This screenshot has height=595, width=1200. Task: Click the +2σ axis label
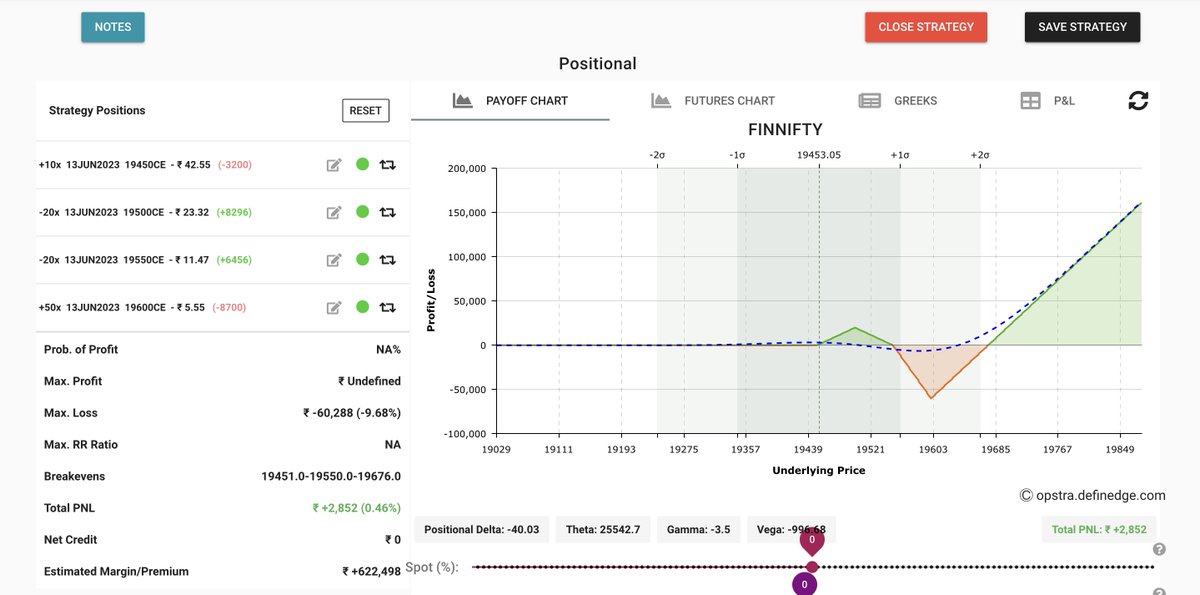click(x=980, y=155)
